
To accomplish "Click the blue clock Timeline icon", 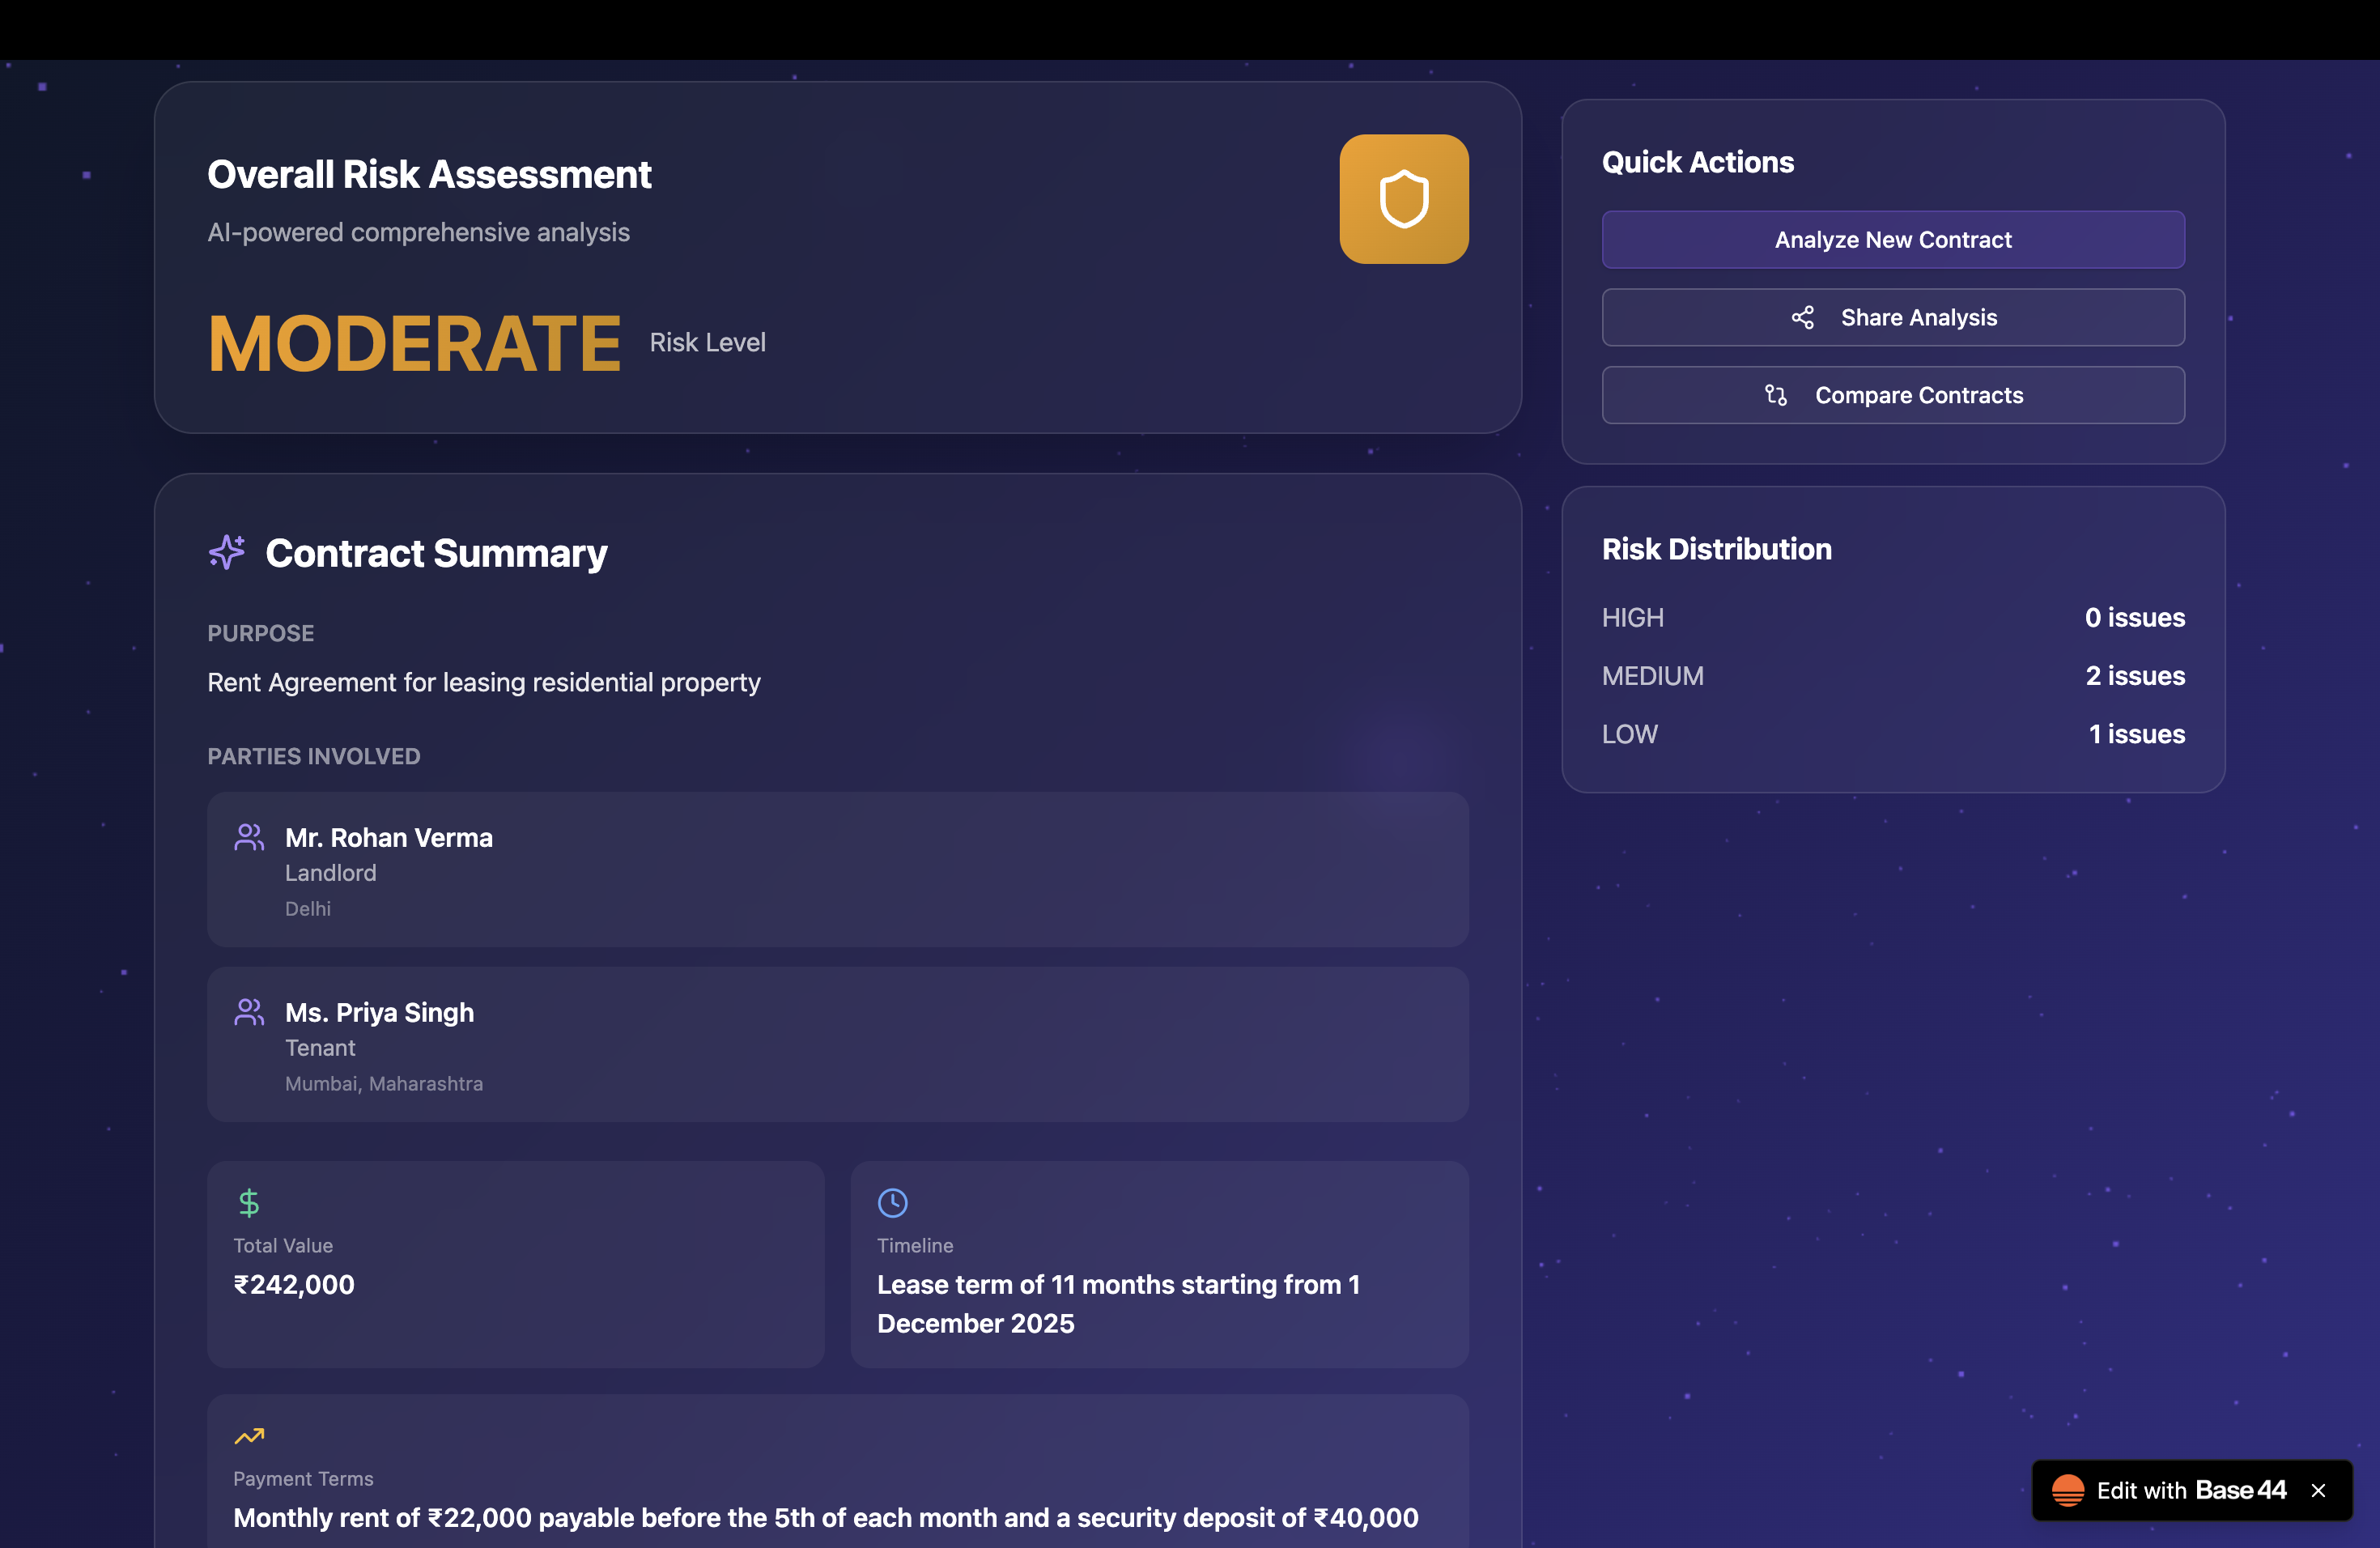I will tap(892, 1202).
